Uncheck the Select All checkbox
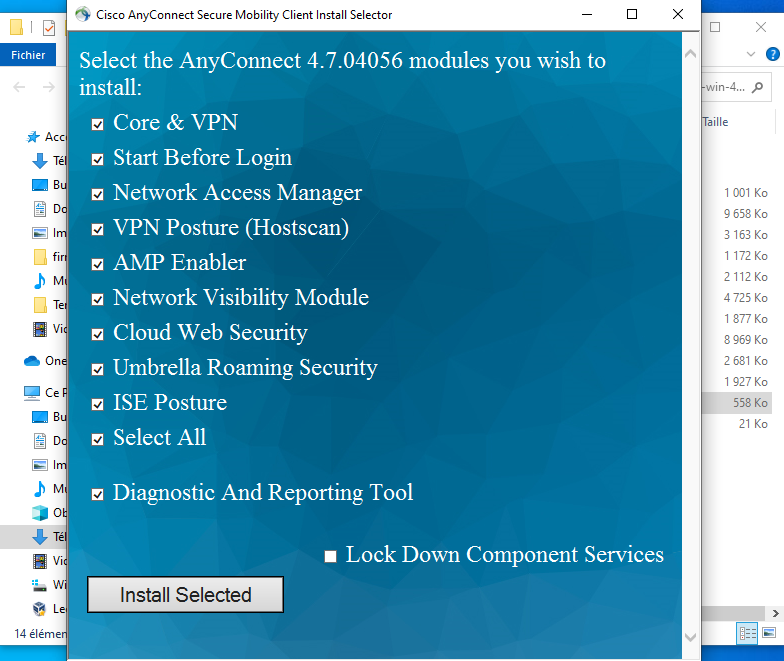Viewport: 784px width, 661px height. point(97,439)
